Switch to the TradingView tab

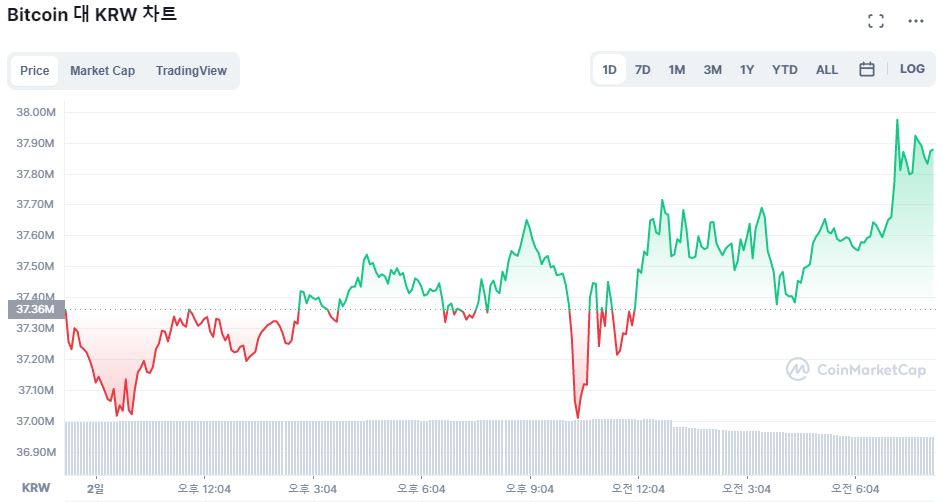click(x=191, y=71)
